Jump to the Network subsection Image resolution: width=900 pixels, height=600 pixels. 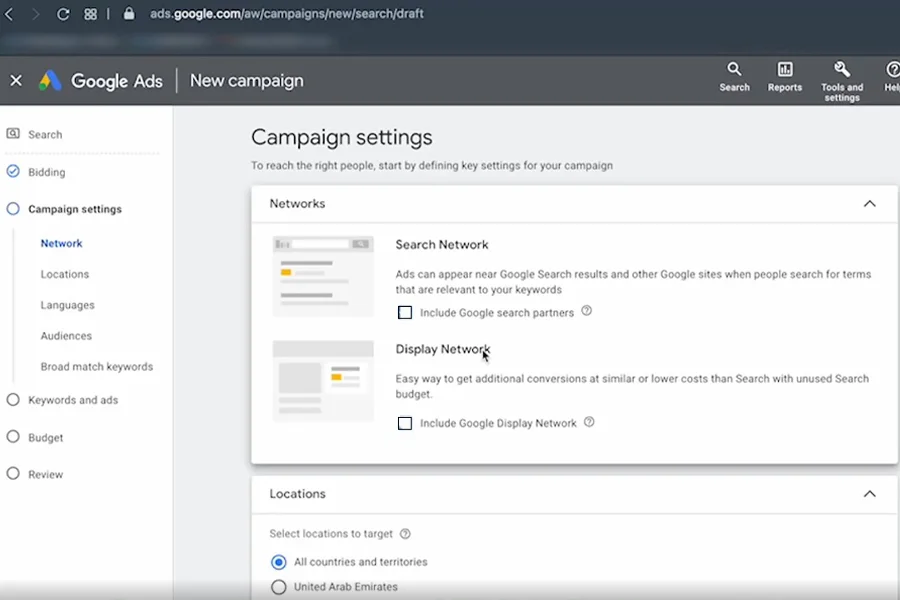click(61, 243)
